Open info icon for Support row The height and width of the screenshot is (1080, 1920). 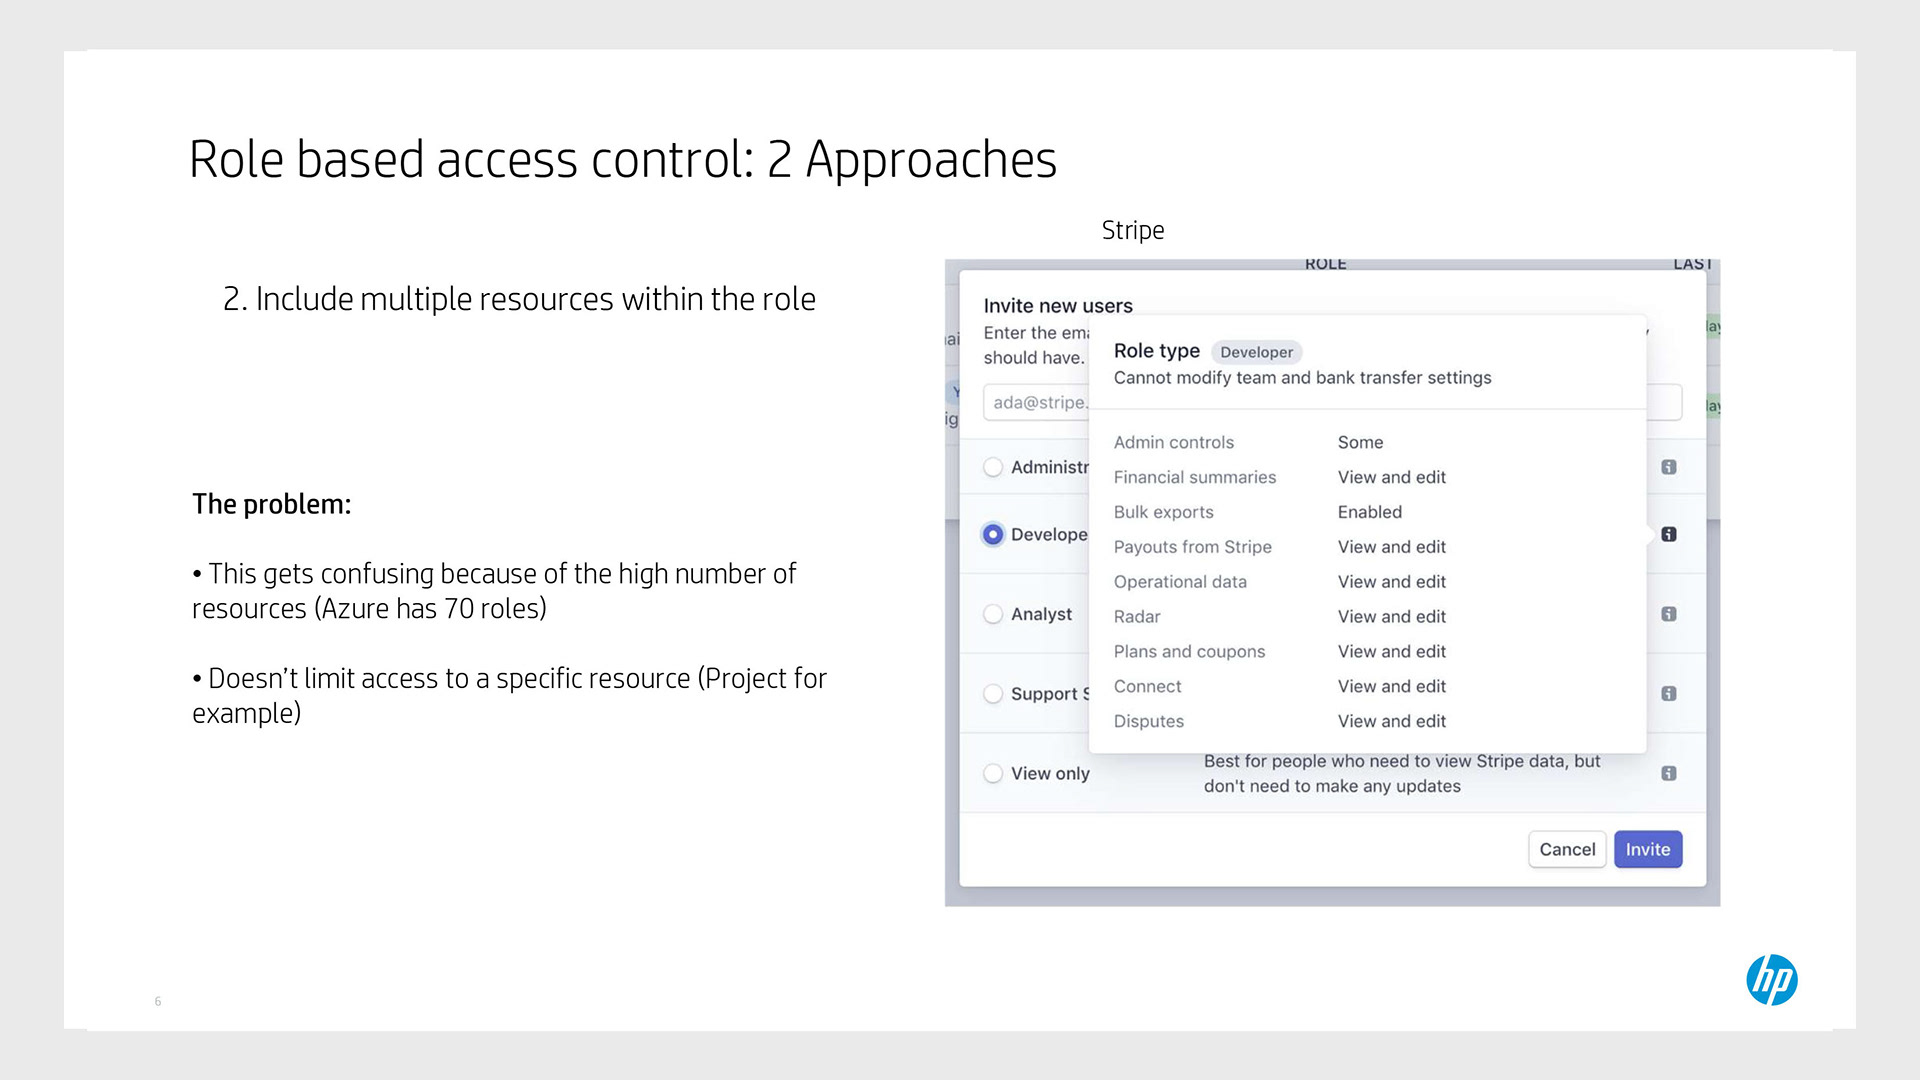point(1669,693)
